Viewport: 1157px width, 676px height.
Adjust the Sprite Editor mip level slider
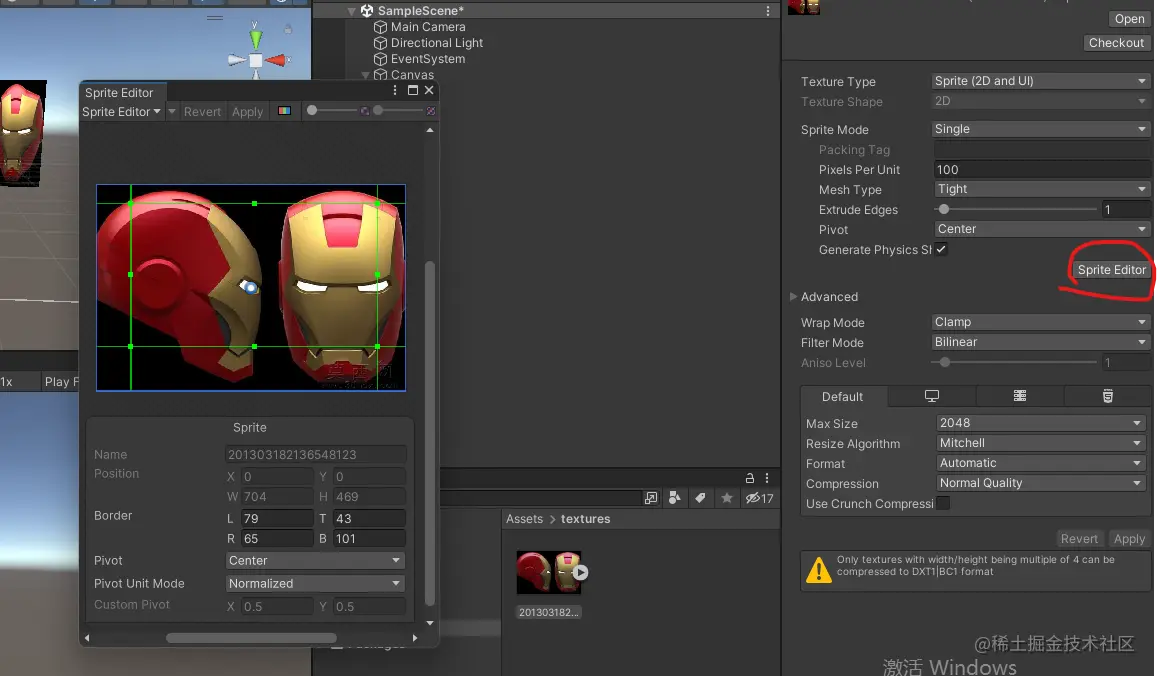tap(398, 111)
